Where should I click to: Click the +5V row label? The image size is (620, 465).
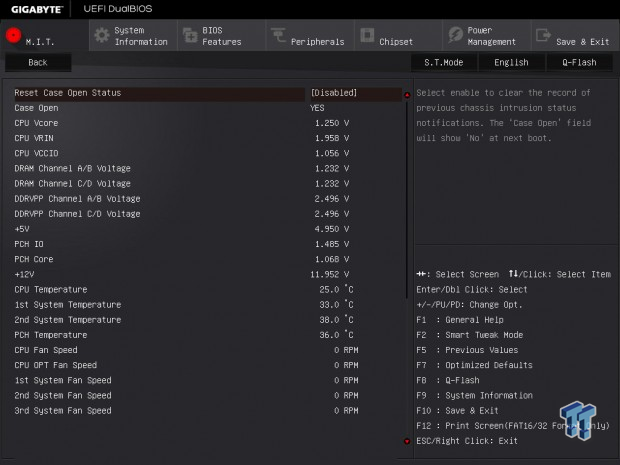coord(22,229)
